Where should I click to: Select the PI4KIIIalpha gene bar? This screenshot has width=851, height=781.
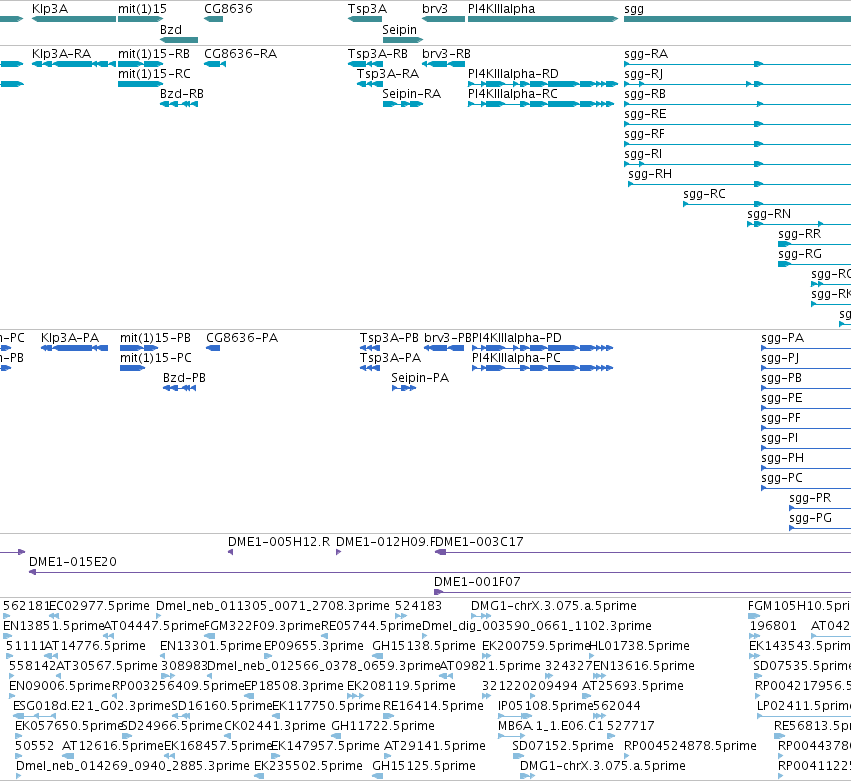click(x=543, y=19)
